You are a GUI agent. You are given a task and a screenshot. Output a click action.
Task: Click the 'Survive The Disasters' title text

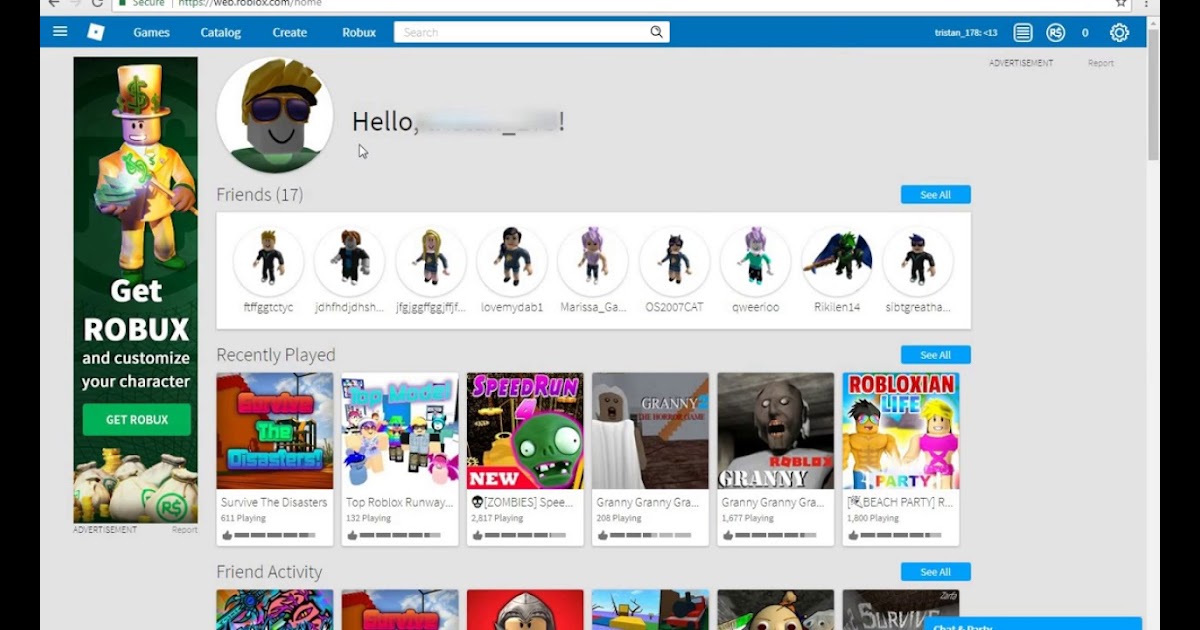pos(274,503)
